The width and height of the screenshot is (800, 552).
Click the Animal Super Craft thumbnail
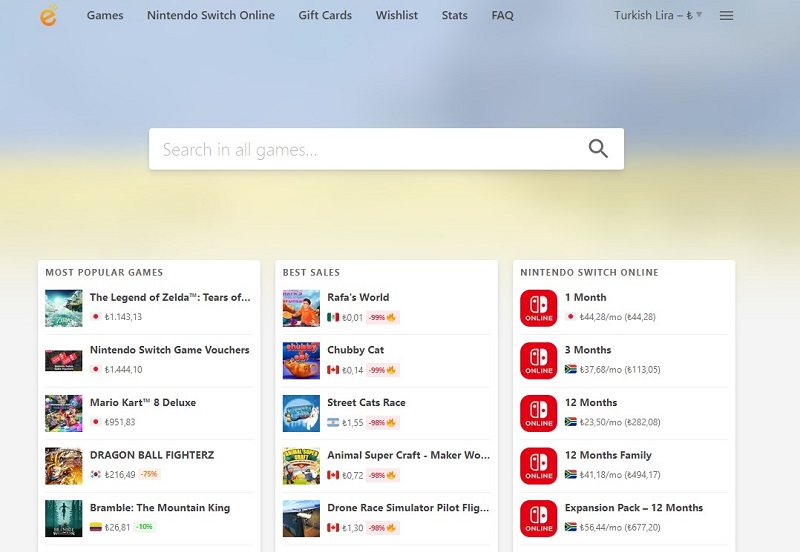coord(302,466)
